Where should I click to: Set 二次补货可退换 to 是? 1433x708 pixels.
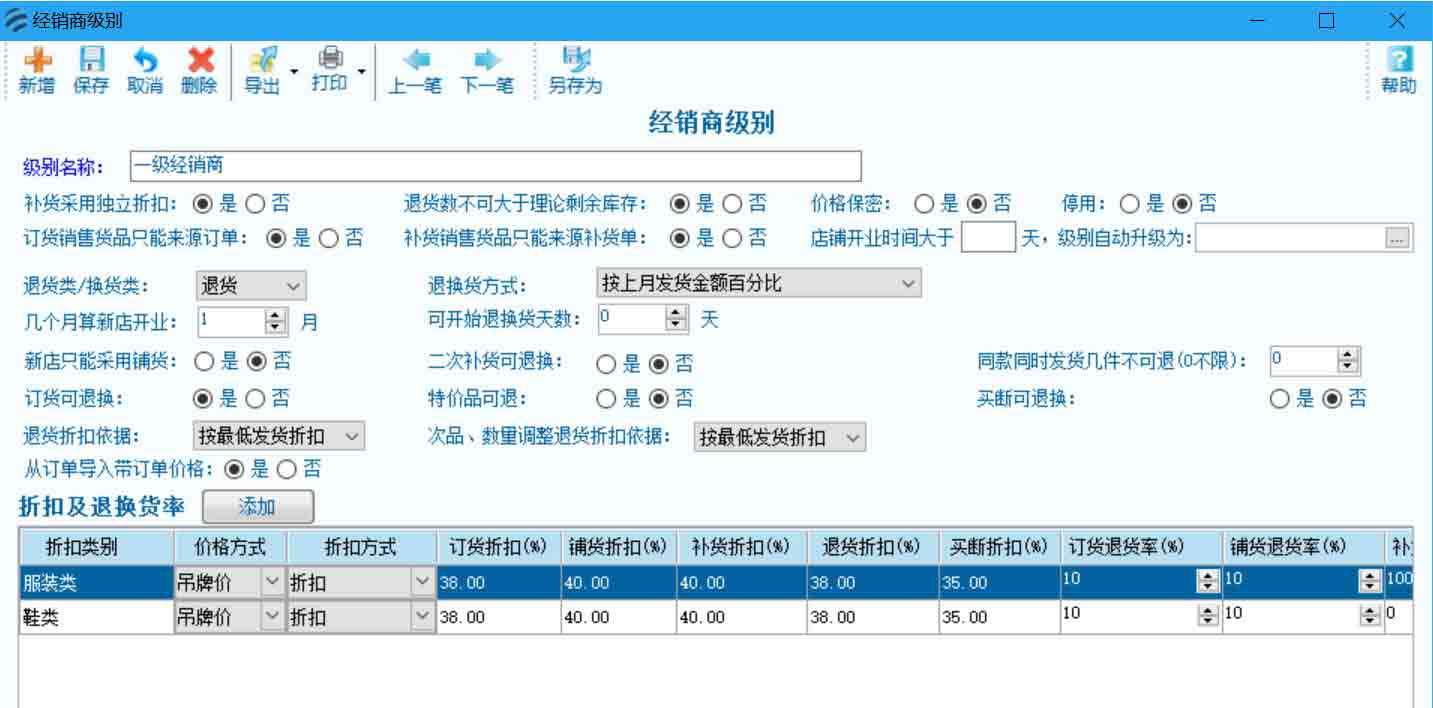[606, 363]
